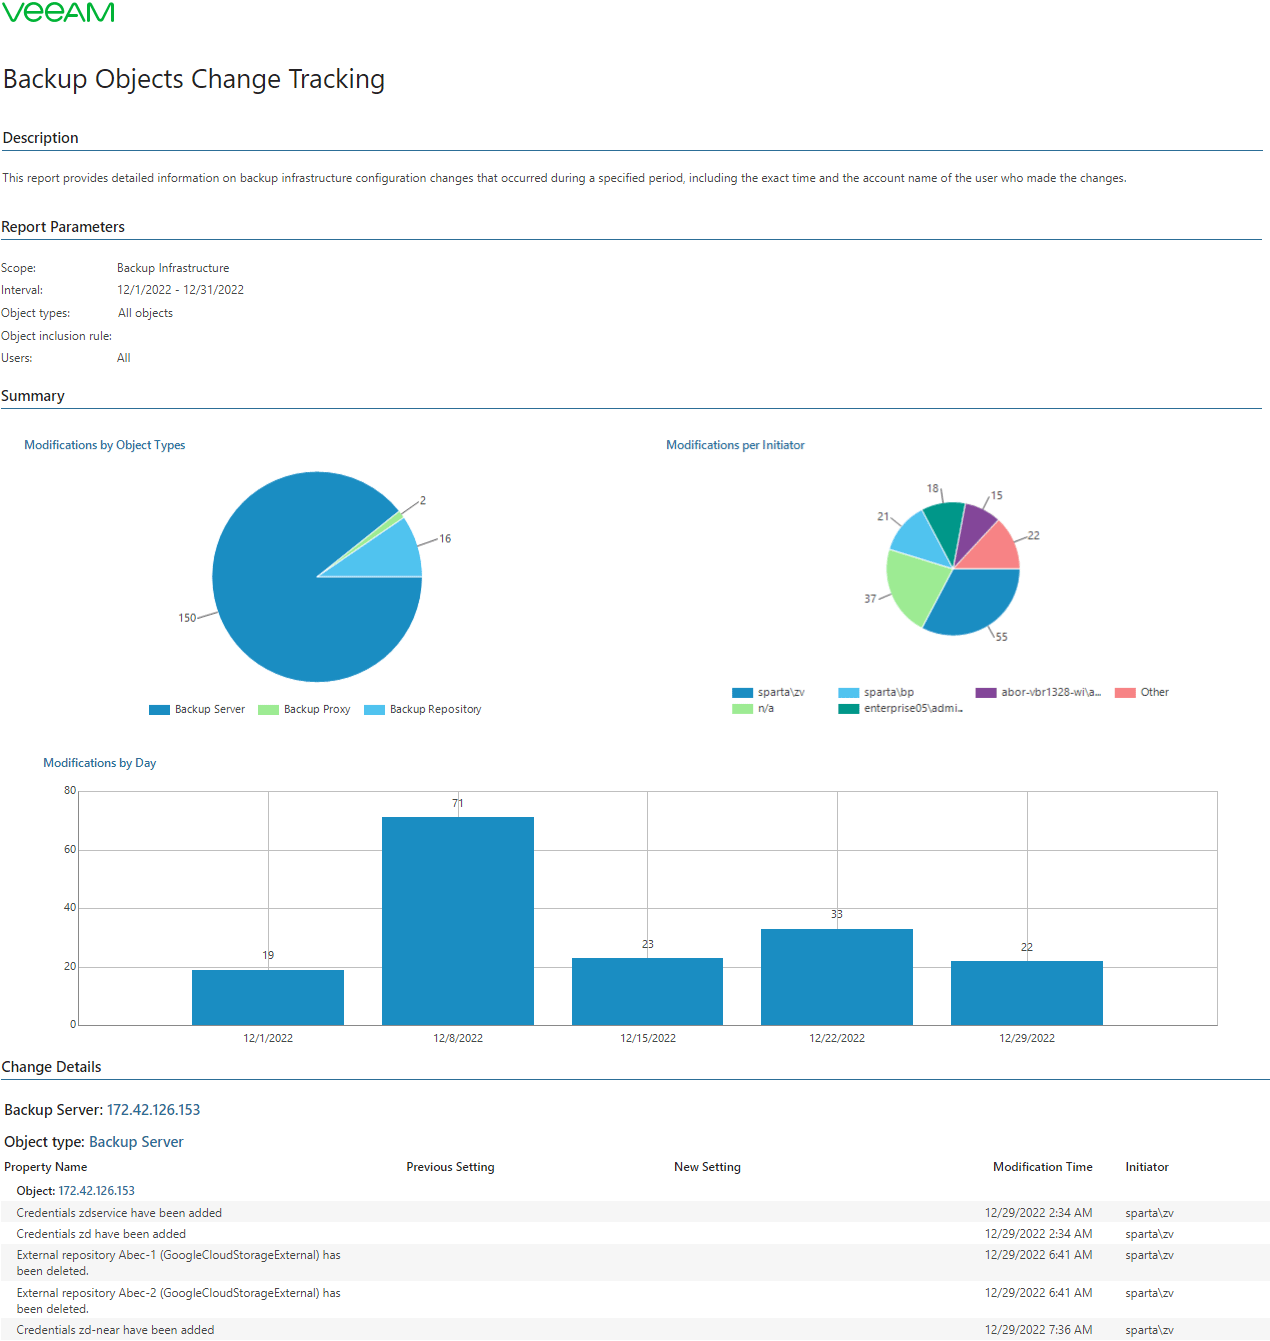Click the Description section heading
Image resolution: width=1270 pixels, height=1341 pixels.
(40, 138)
